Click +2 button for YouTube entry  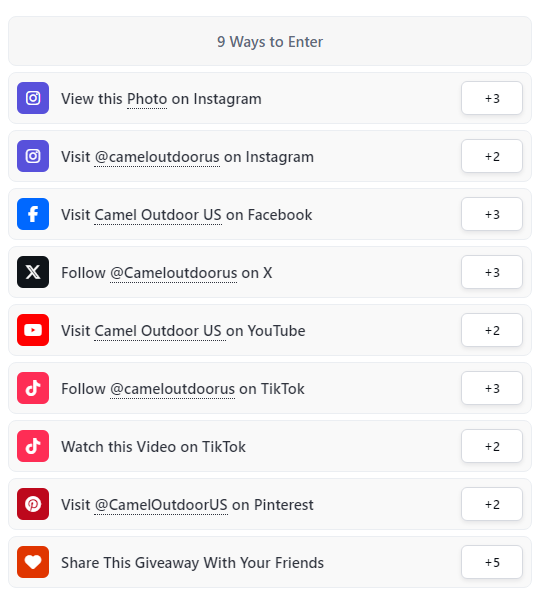pyautogui.click(x=492, y=330)
